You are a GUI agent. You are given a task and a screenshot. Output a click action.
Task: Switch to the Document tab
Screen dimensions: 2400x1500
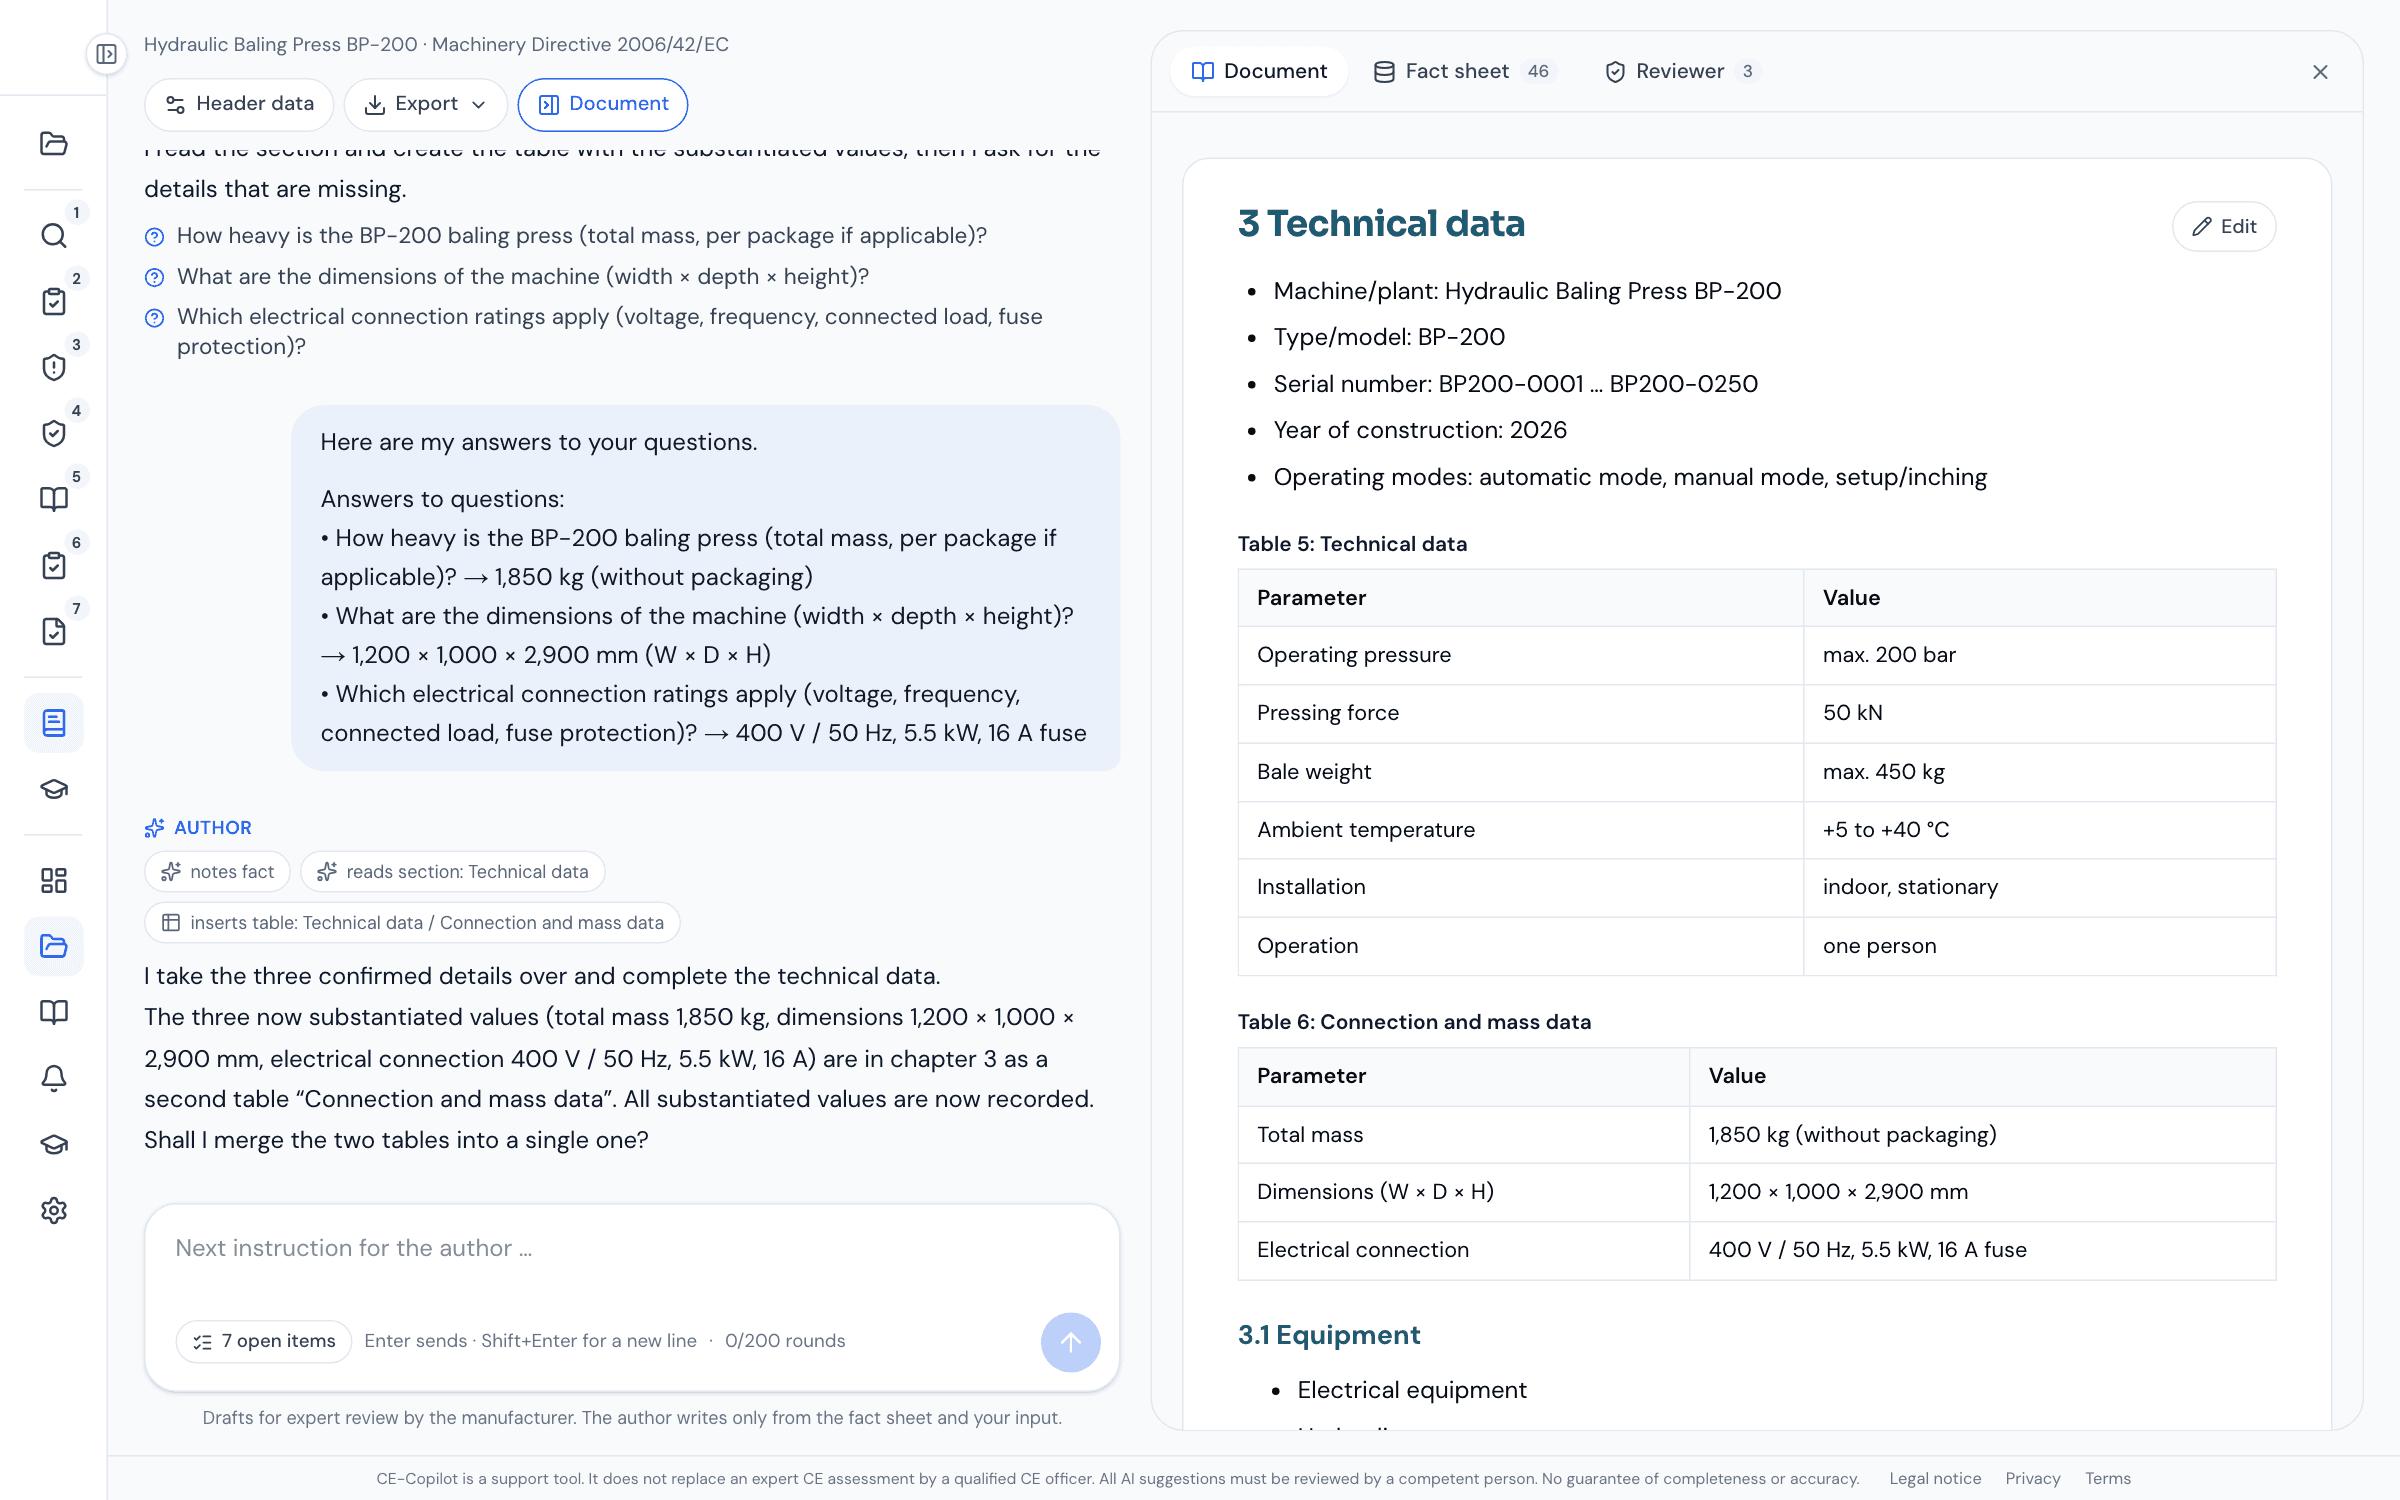(x=1259, y=71)
